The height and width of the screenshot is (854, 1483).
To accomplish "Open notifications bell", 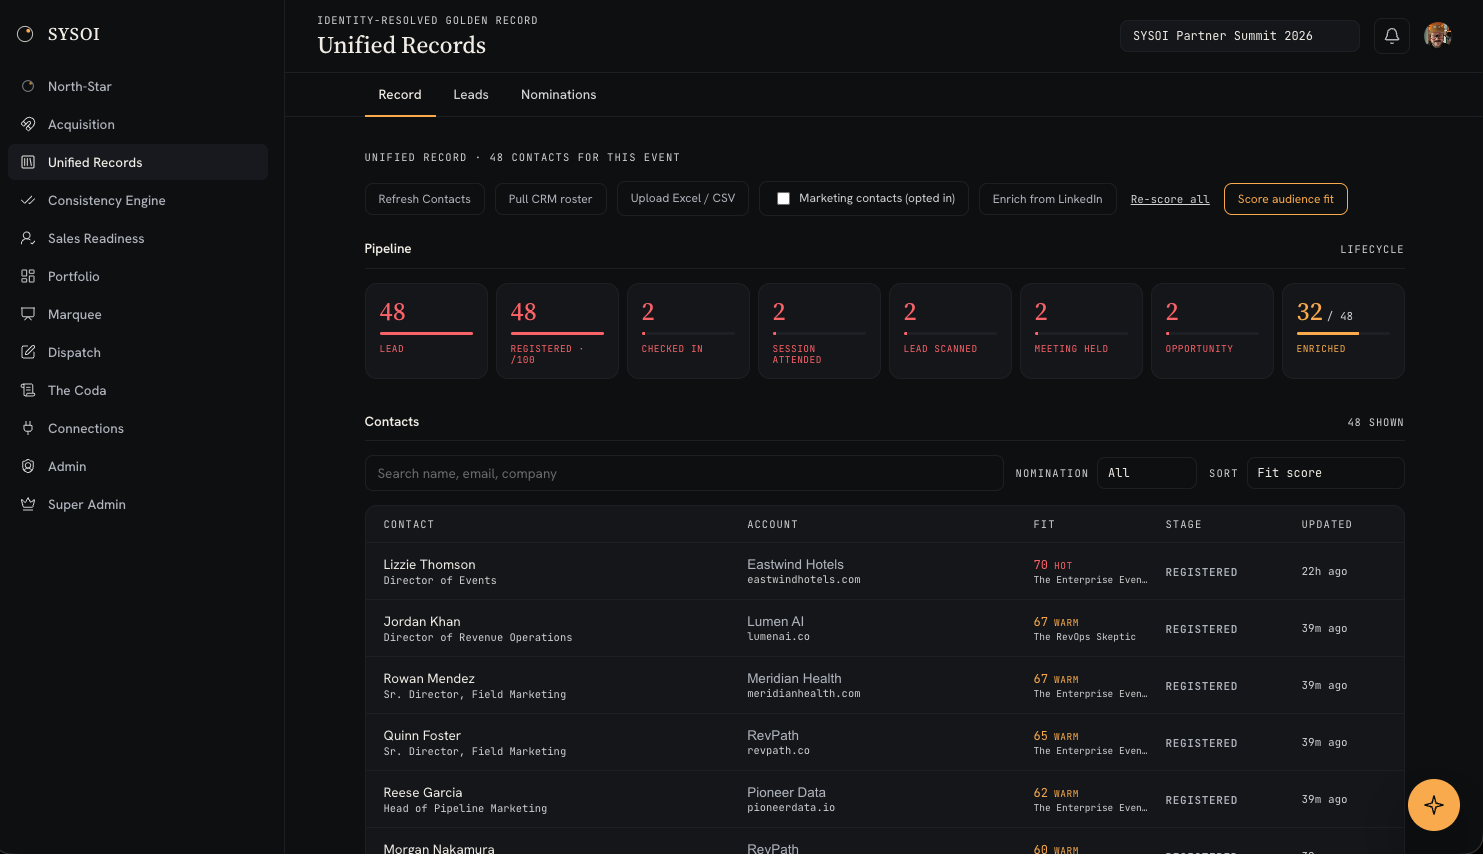I will pos(1392,36).
